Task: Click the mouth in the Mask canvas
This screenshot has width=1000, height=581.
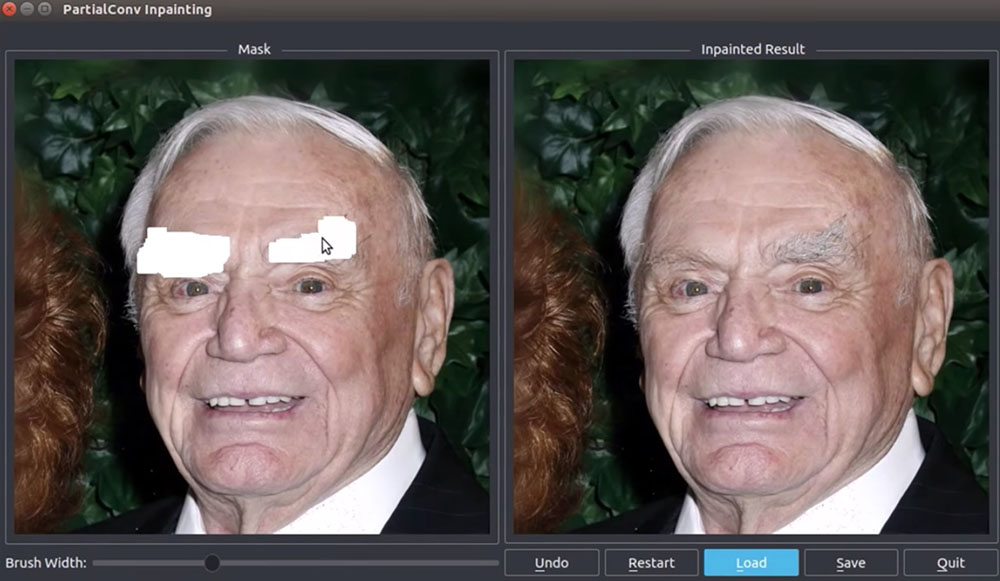Action: click(252, 403)
